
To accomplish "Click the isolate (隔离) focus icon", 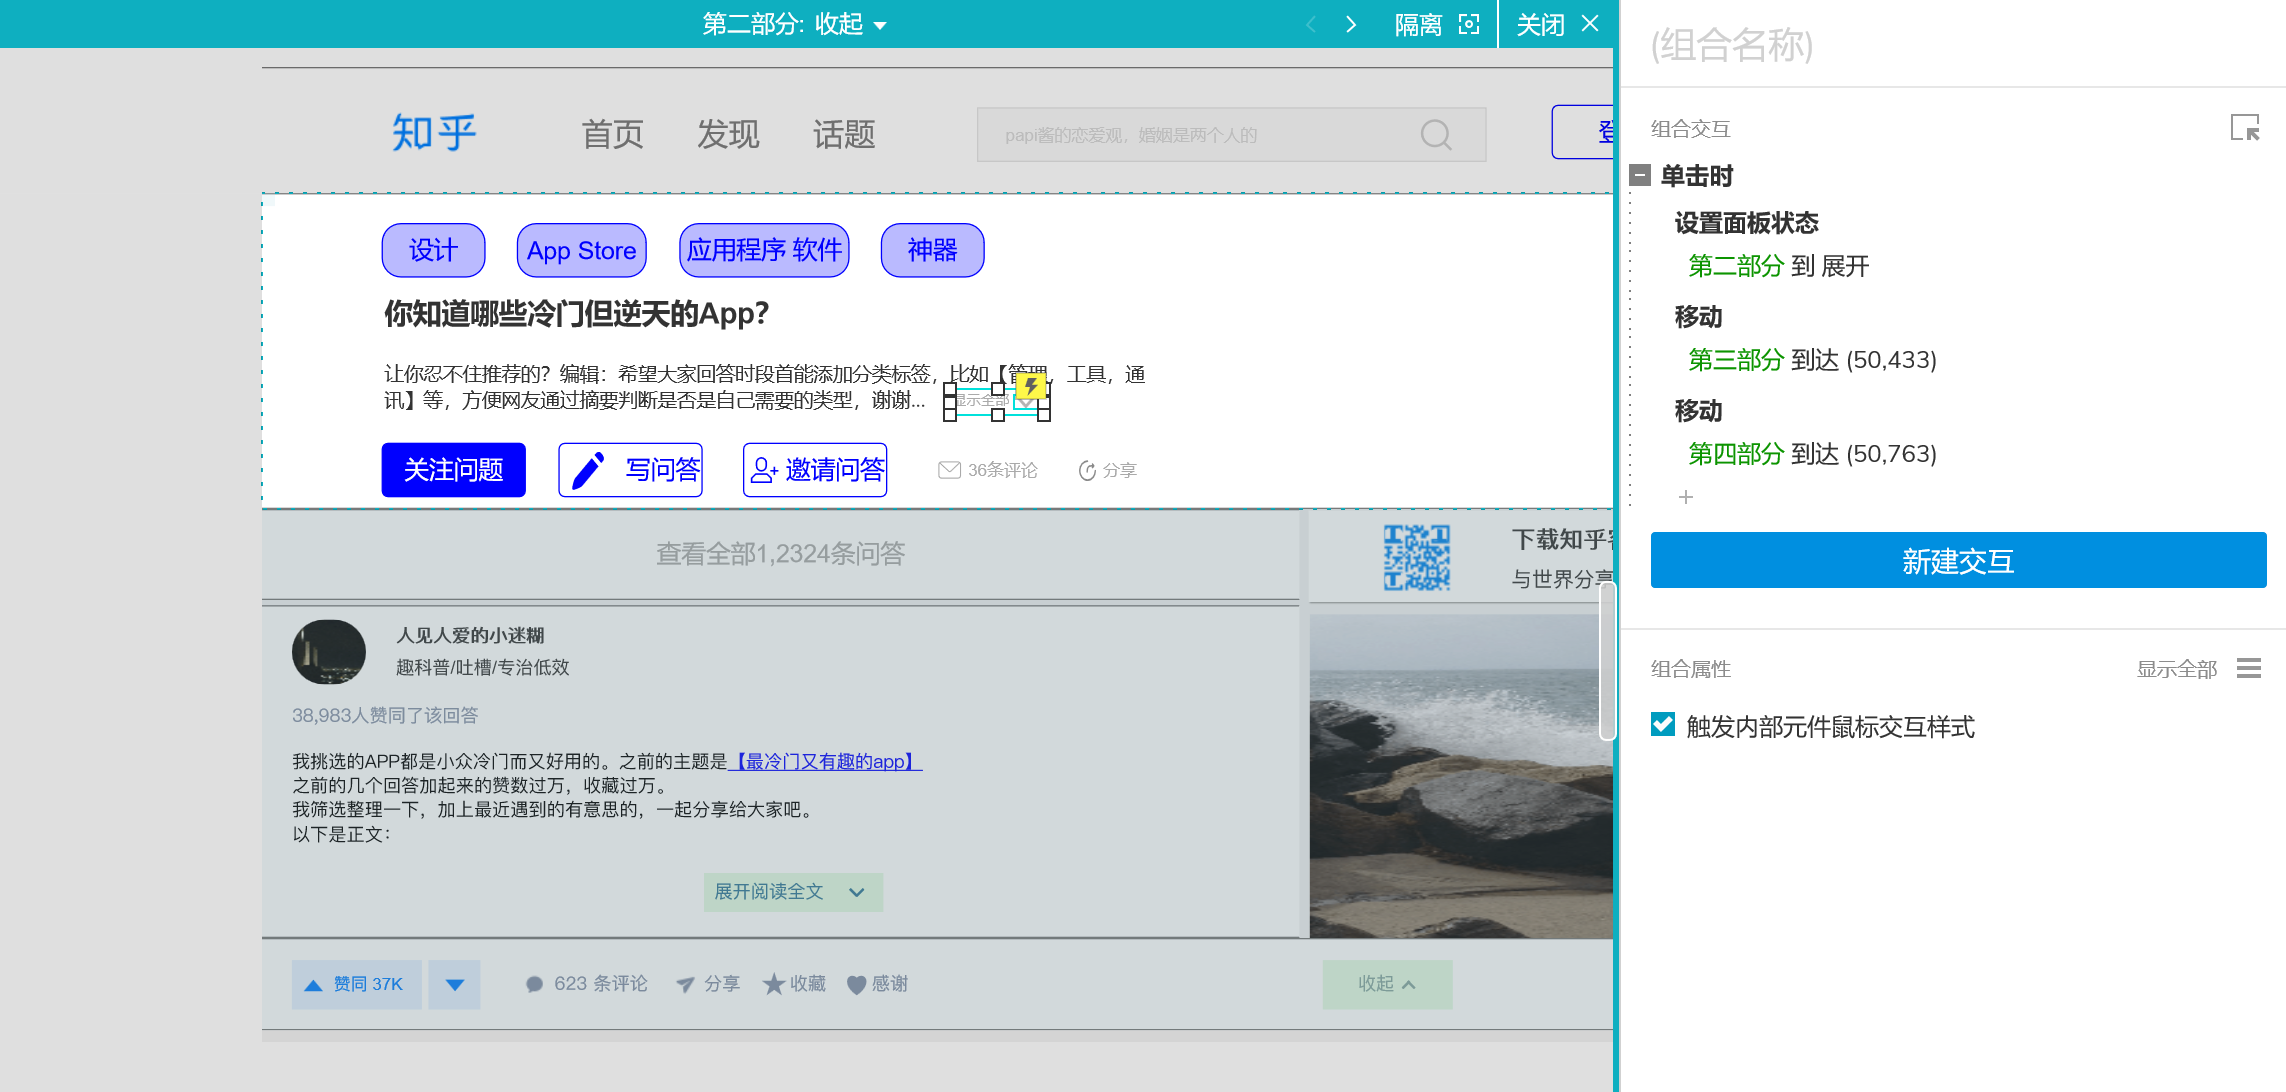I will click(x=1468, y=24).
